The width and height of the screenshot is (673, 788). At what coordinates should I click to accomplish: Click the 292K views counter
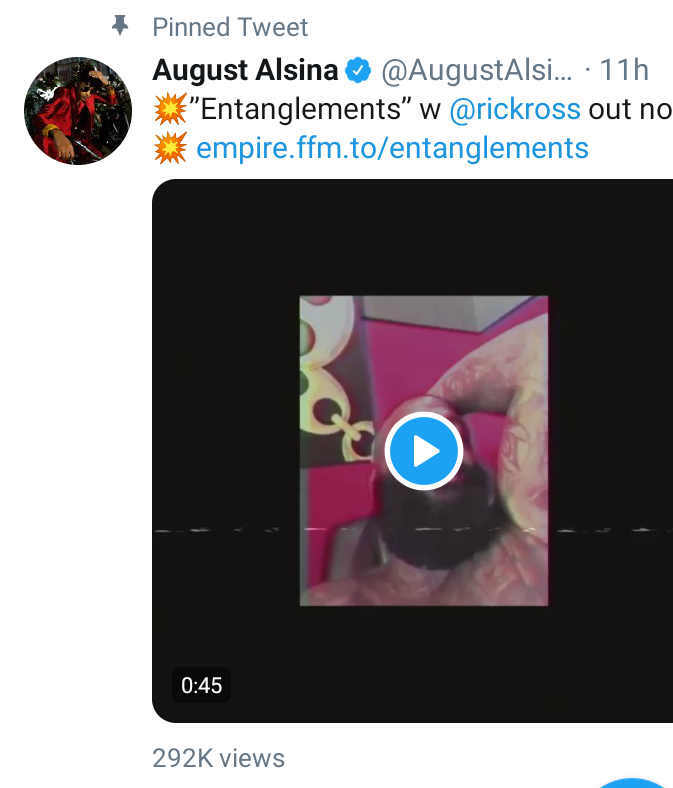tap(219, 758)
